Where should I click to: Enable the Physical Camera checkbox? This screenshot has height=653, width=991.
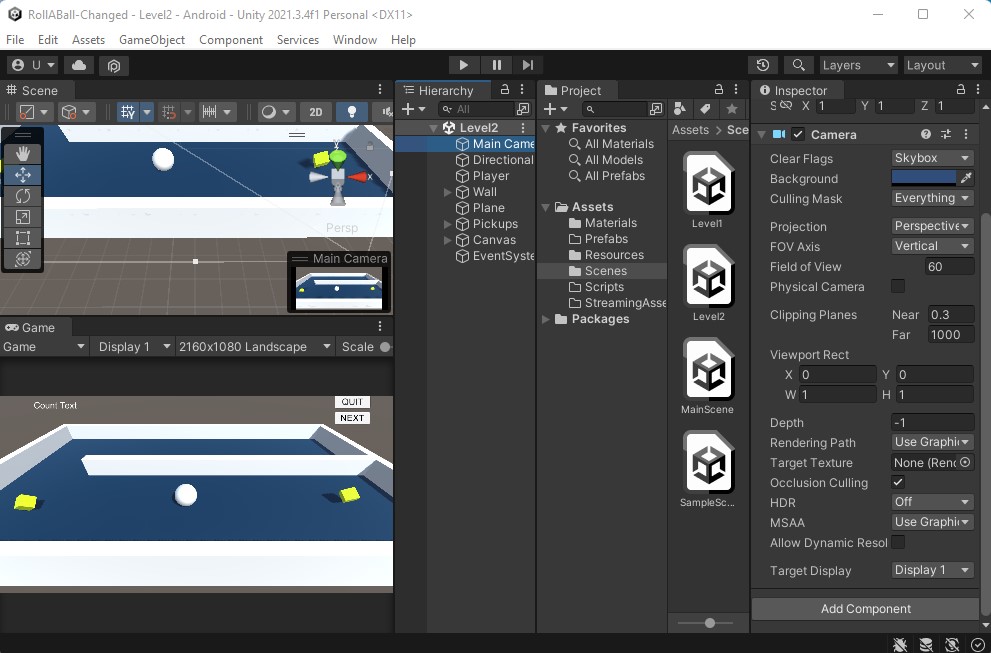pyautogui.click(x=898, y=287)
